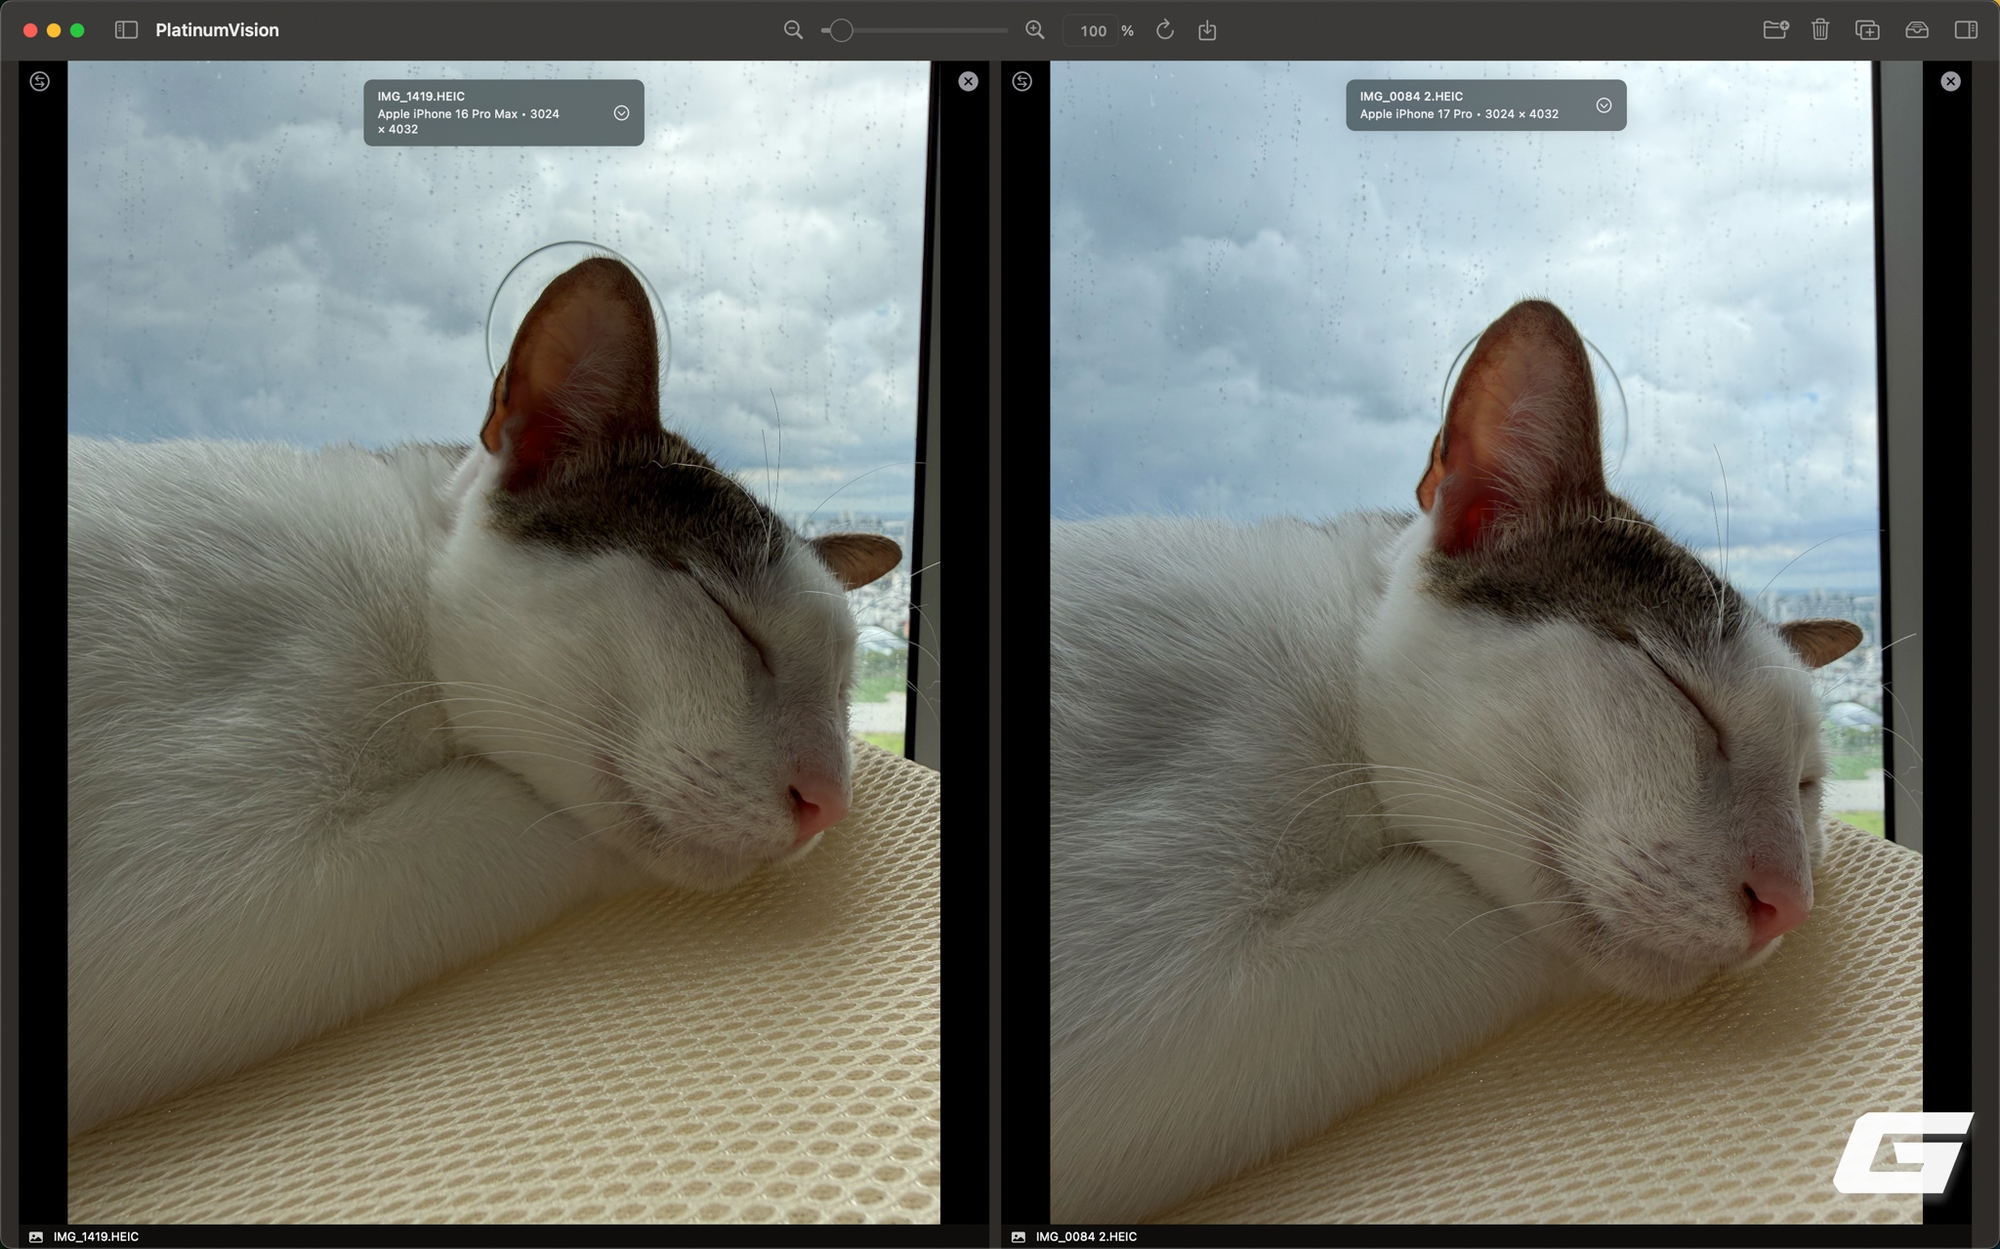The width and height of the screenshot is (2000, 1249).
Task: Click IMG_1419.HEIC label in bottom bar
Action: coord(96,1236)
